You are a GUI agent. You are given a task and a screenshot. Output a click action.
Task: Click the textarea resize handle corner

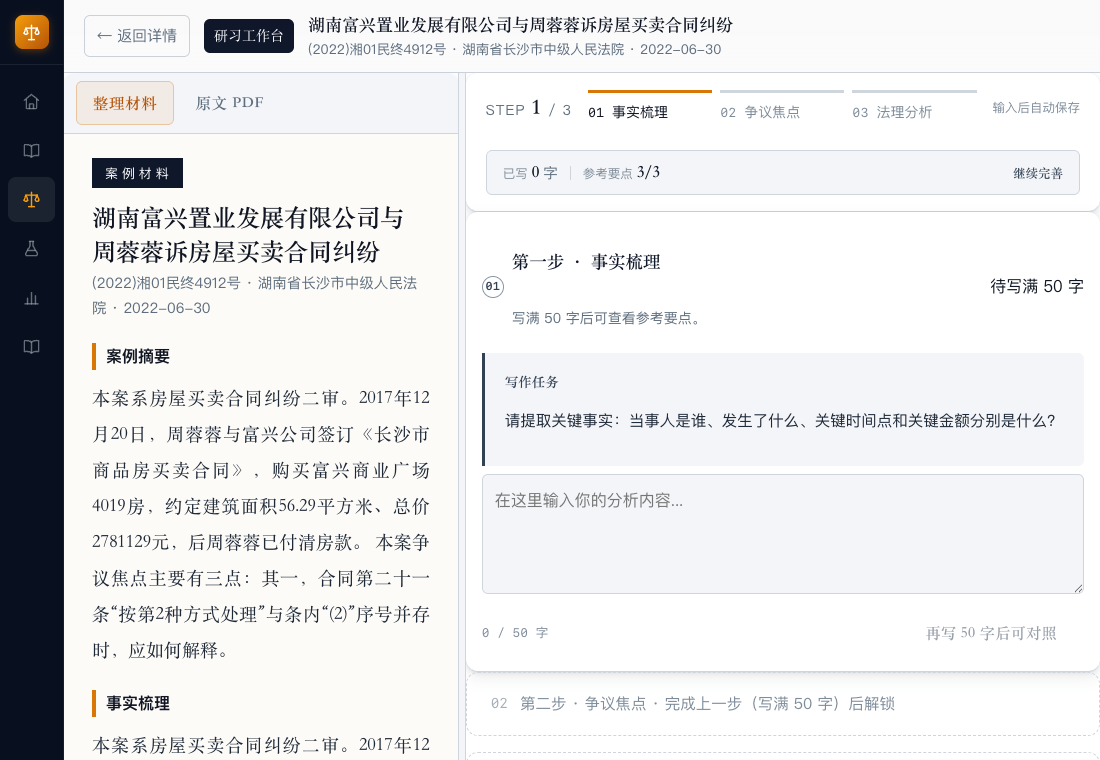pos(1078,587)
